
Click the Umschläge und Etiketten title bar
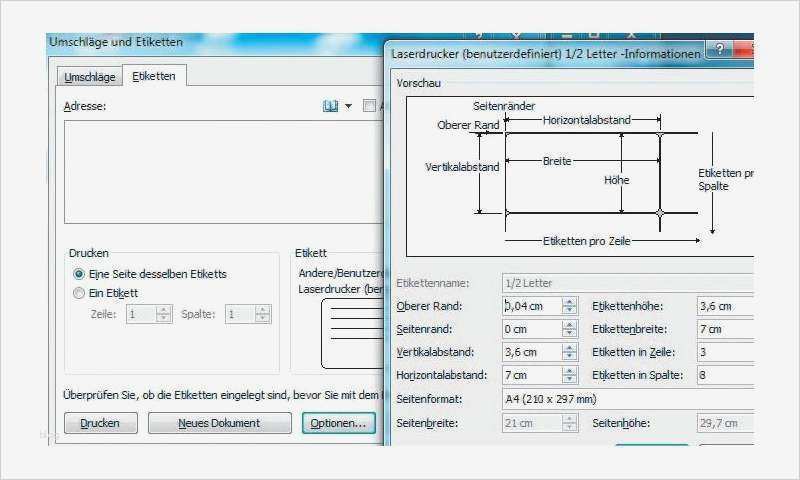coord(214,42)
